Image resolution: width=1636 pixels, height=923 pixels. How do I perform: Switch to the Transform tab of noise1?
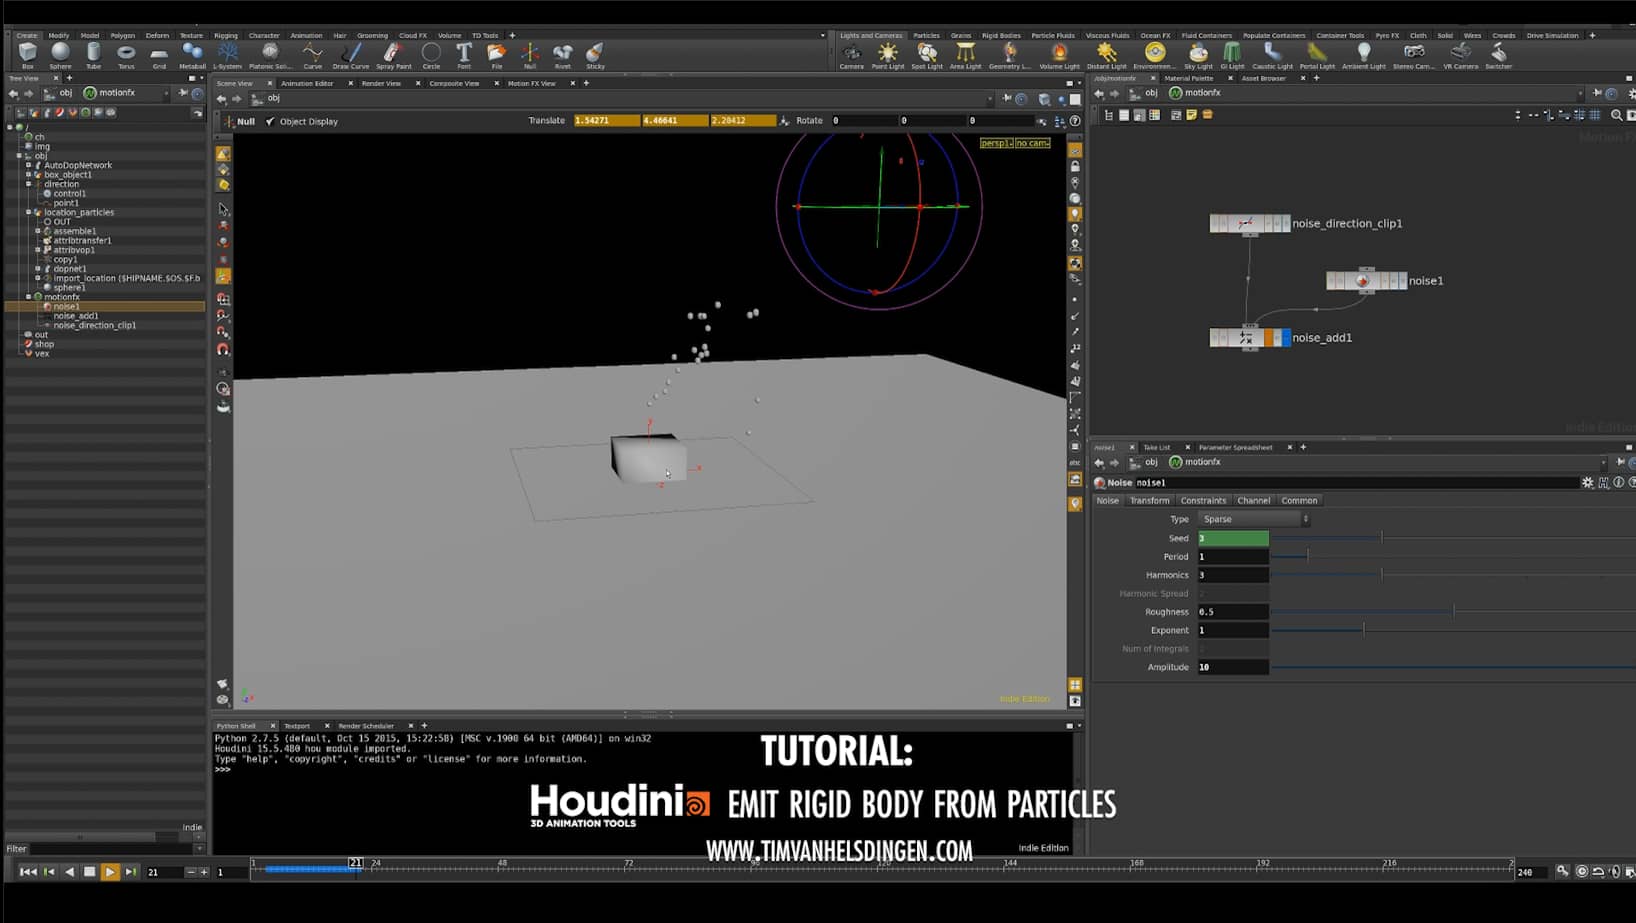pos(1150,500)
